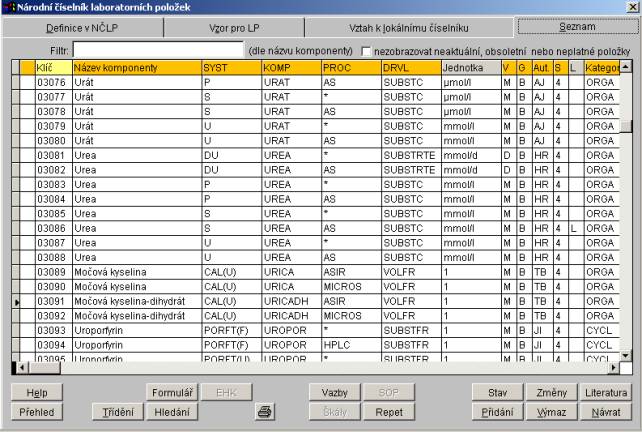Screen dimensions: 642x432
Task: Click the table's vertical scrollbar down arrow
Action: point(626,355)
